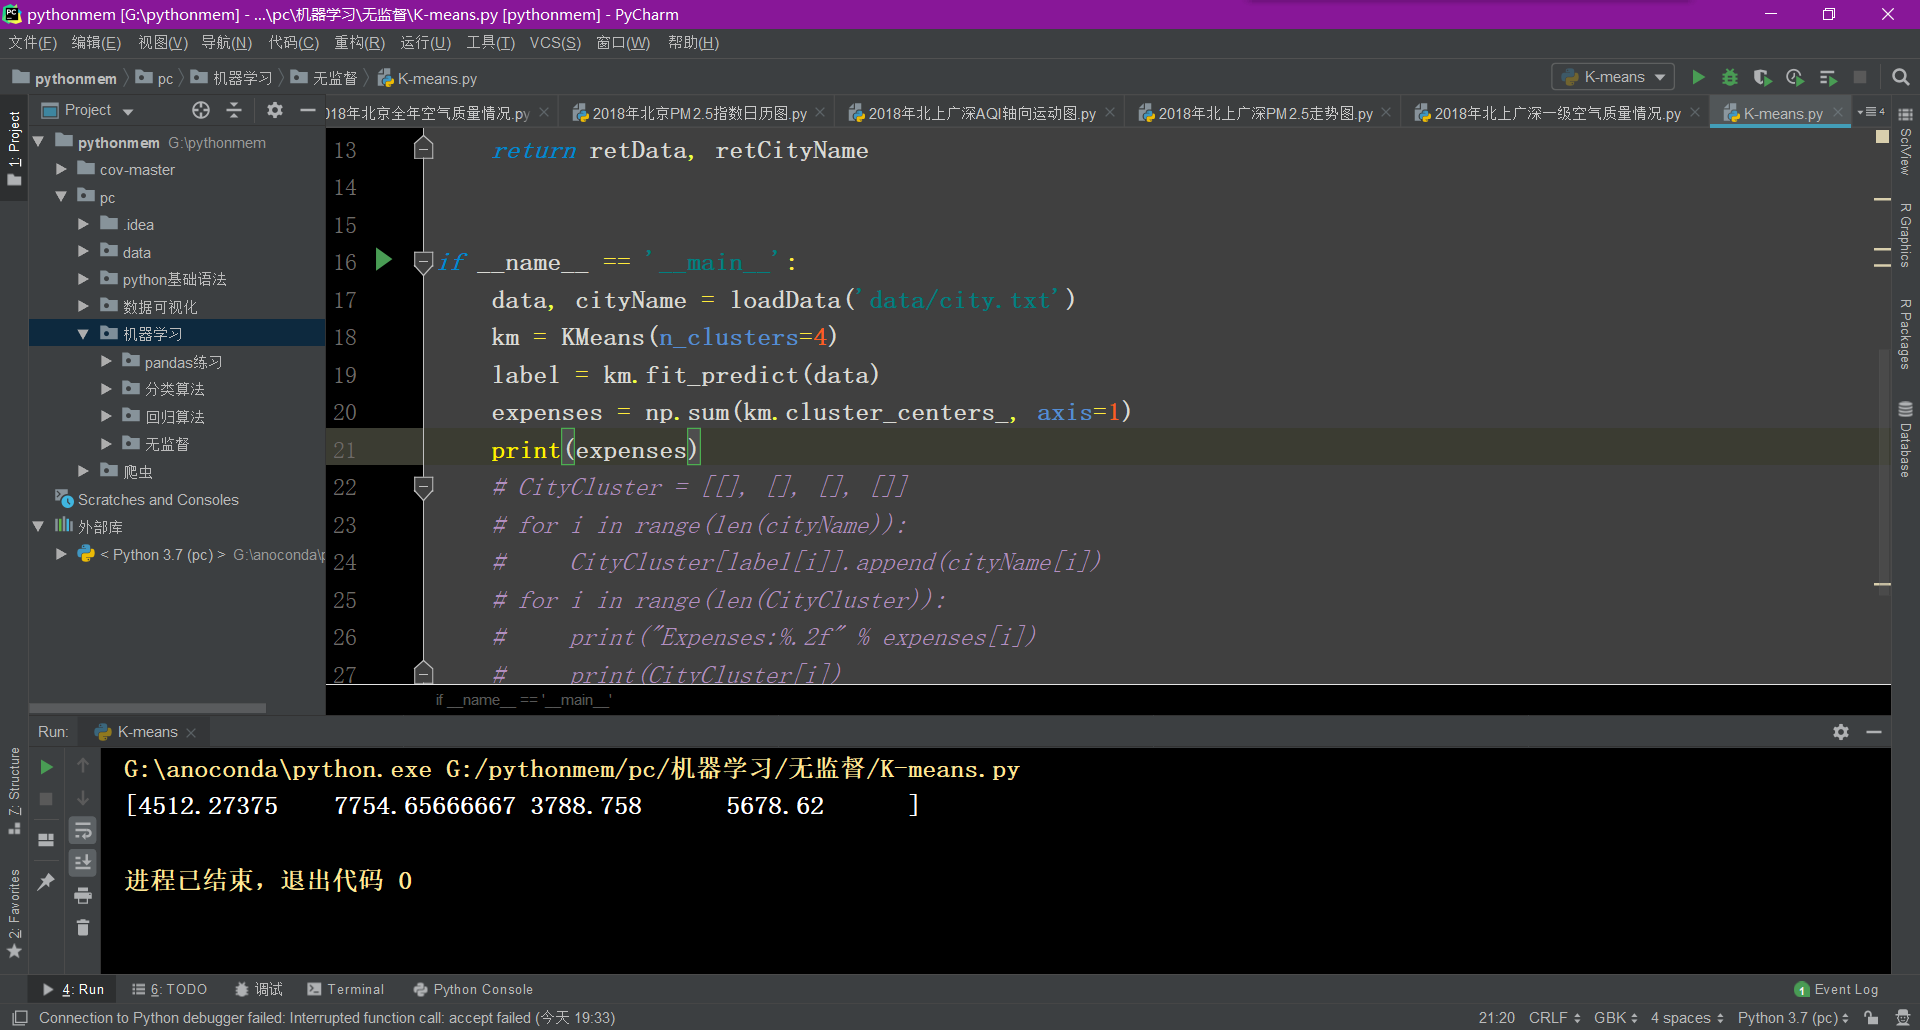Click gutter run arrow on line 16
1920x1030 pixels.
pyautogui.click(x=383, y=260)
